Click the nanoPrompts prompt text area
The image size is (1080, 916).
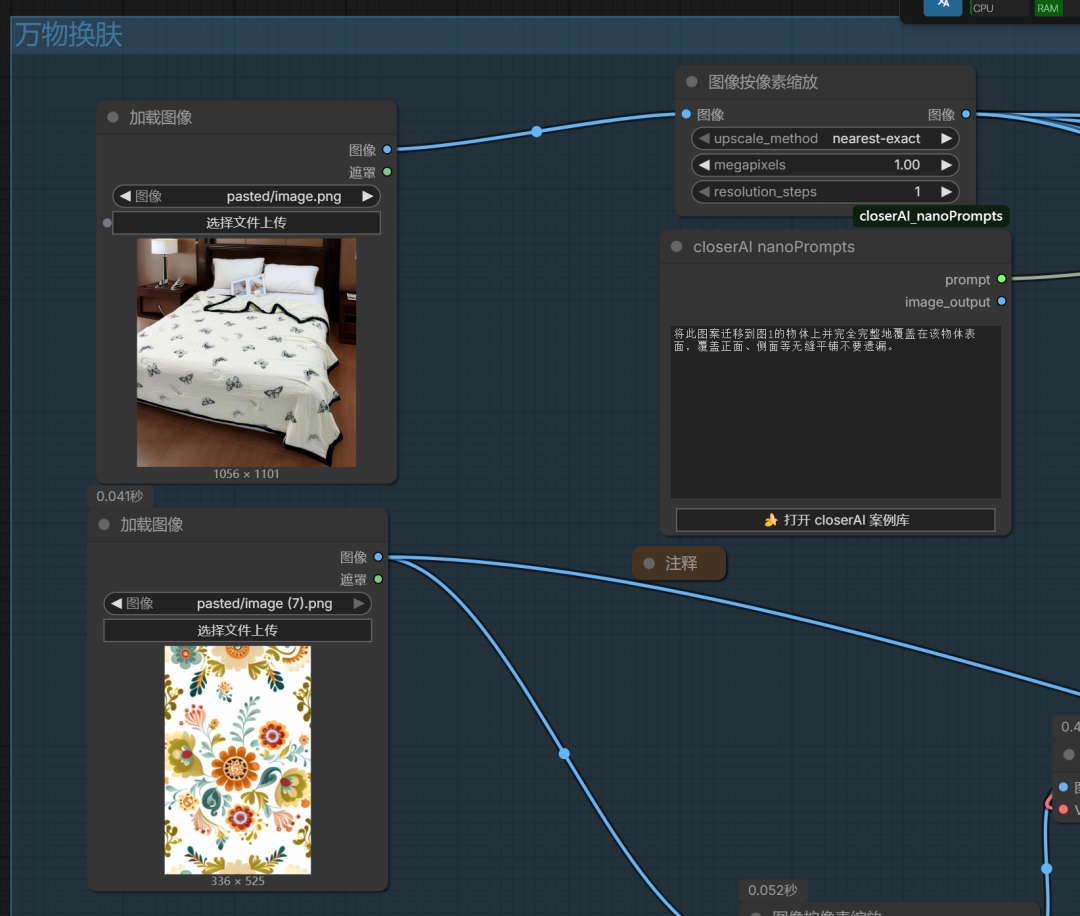[835, 411]
